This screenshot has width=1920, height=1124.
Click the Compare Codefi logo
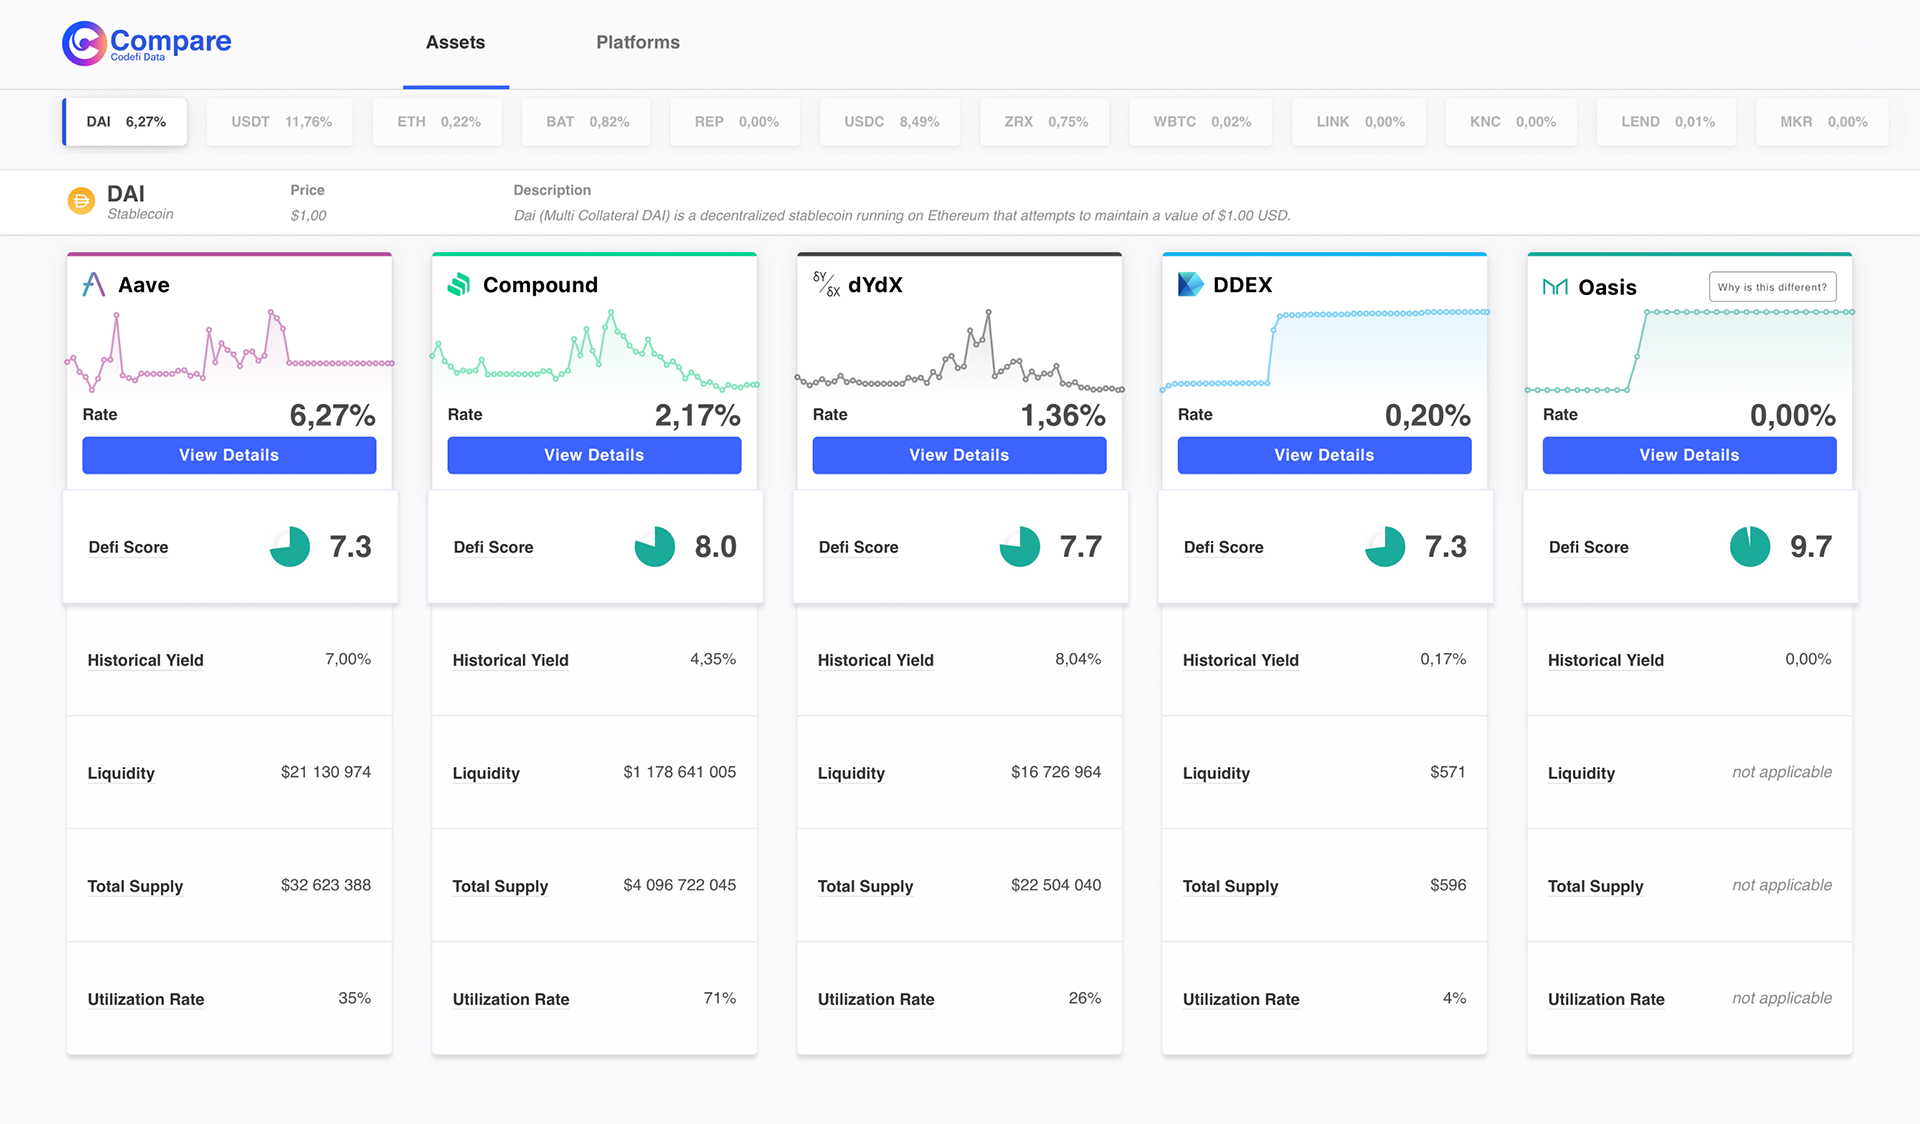(x=146, y=43)
